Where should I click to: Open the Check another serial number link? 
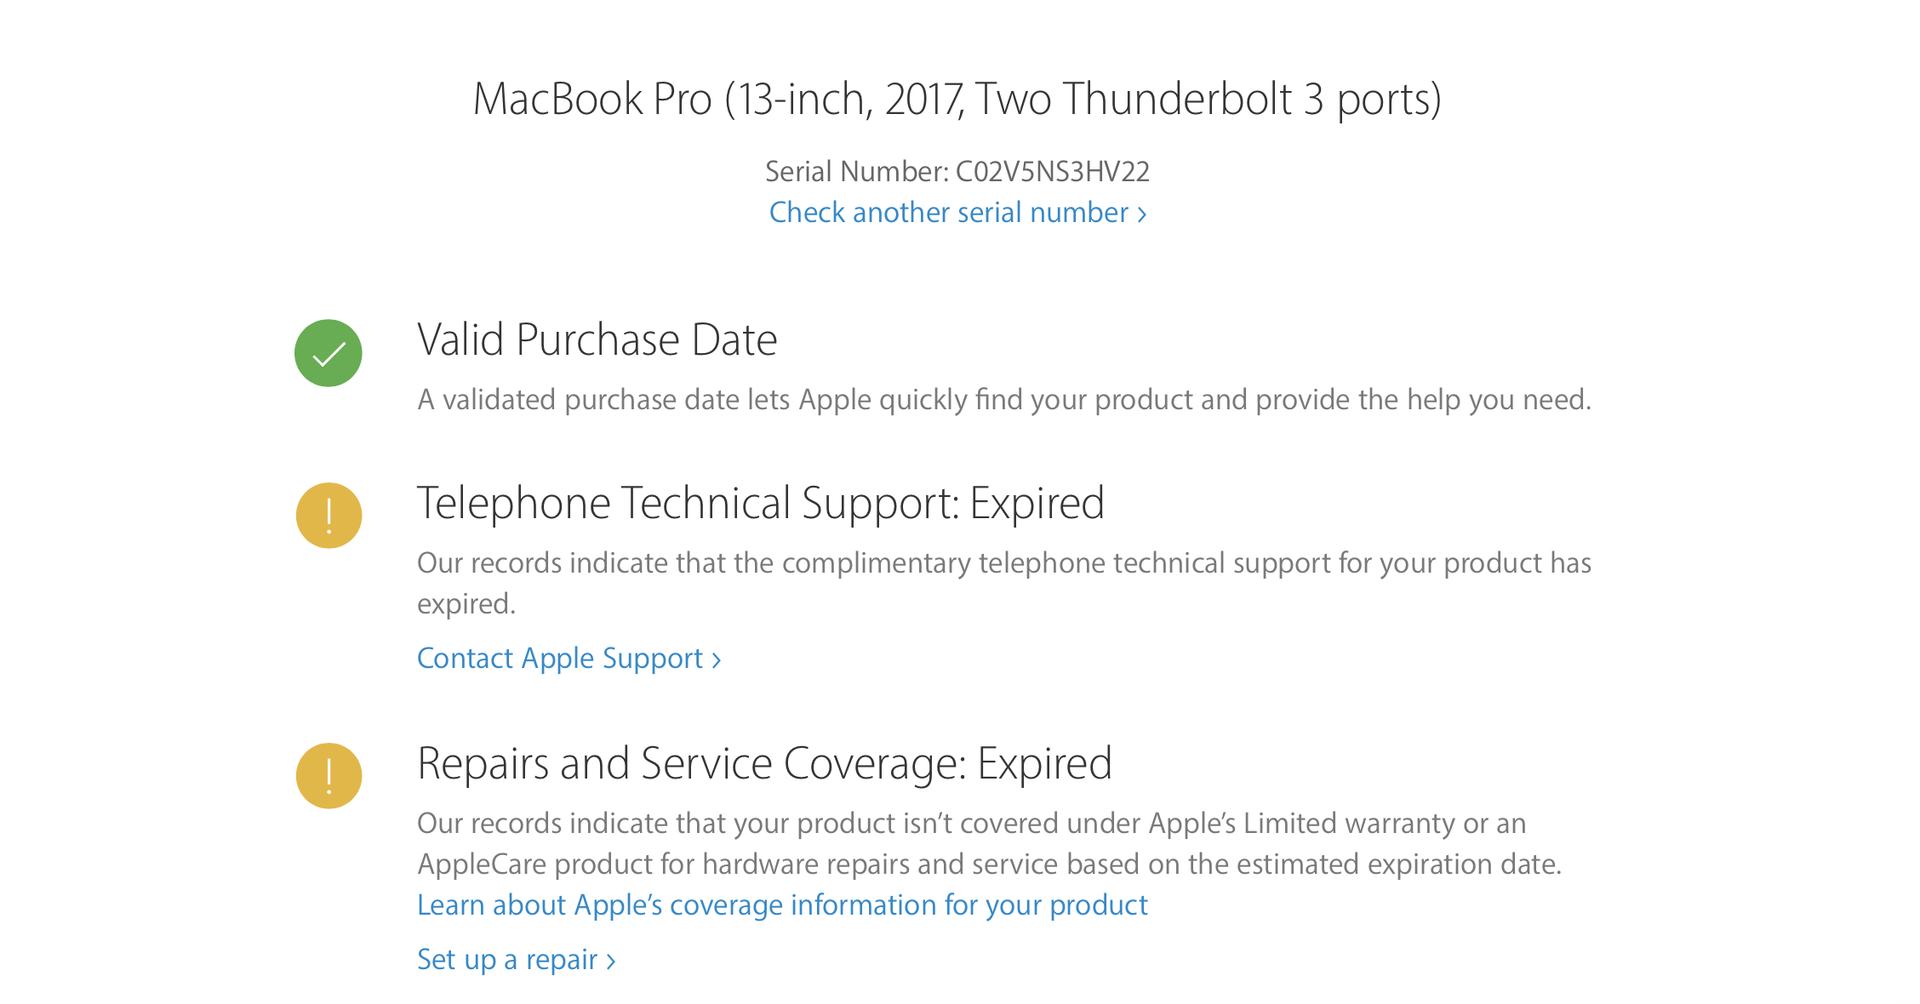click(957, 212)
